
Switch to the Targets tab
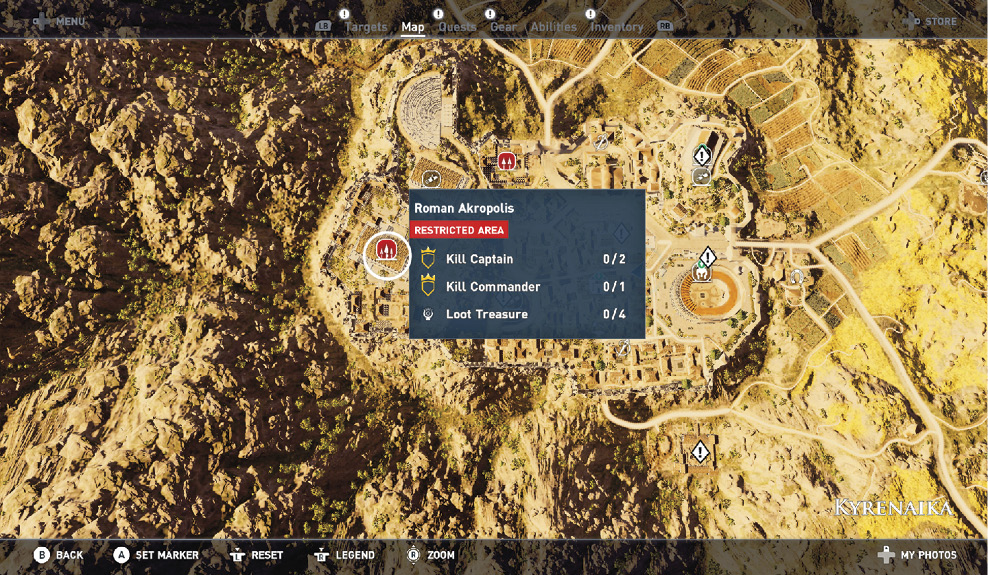click(x=365, y=26)
